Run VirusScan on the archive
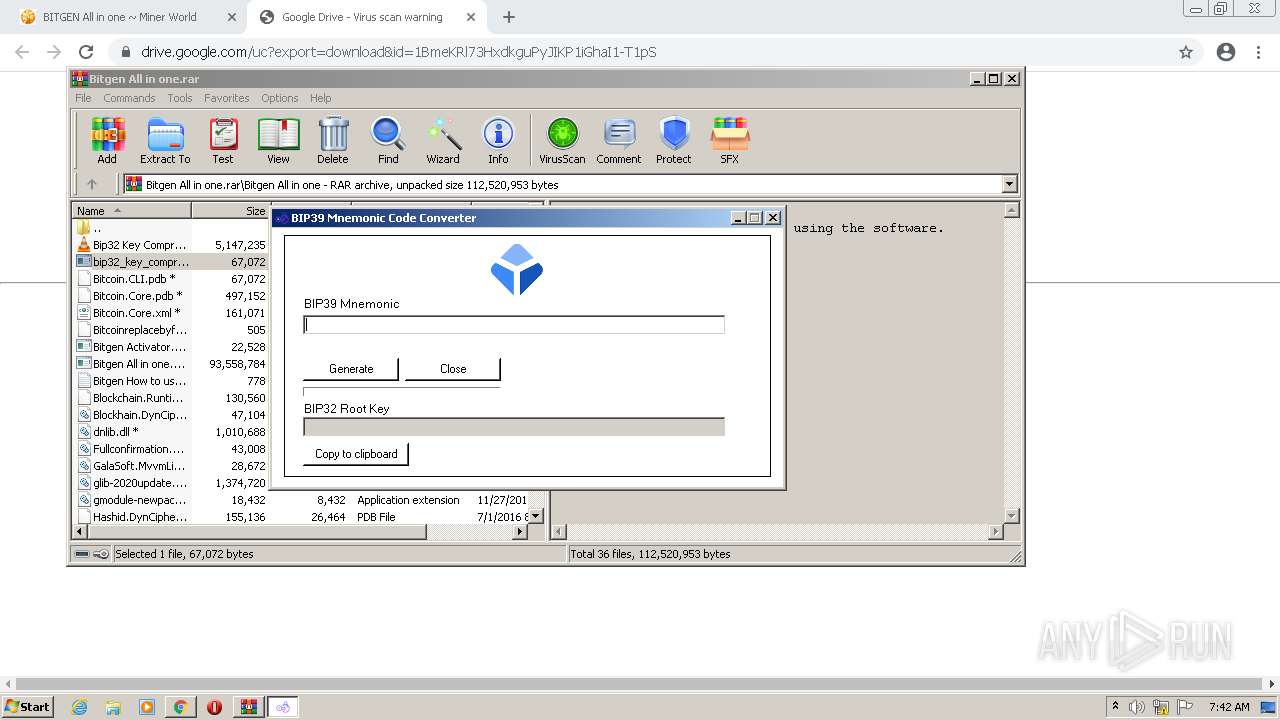 coord(562,140)
